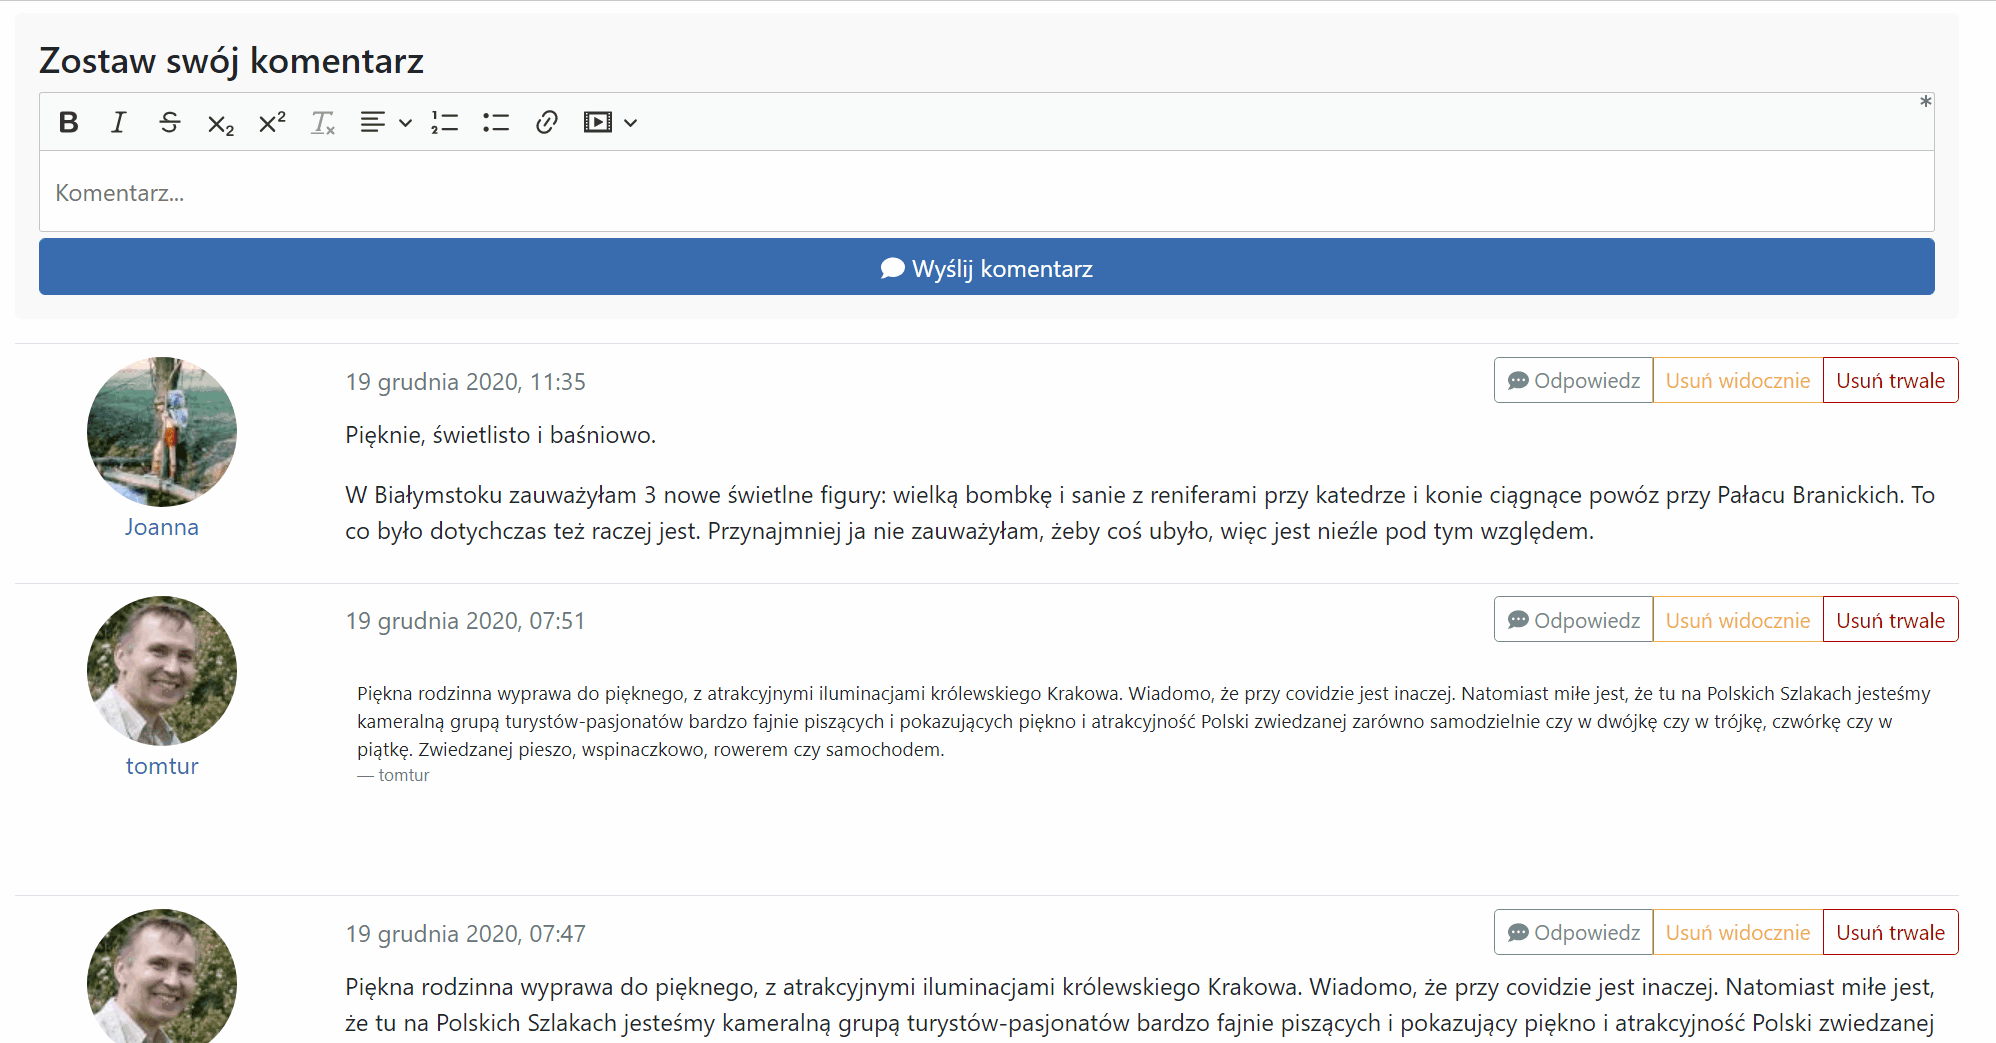This screenshot has height=1043, width=1996.
Task: Submit with Wyślij komentarz button
Action: point(986,267)
